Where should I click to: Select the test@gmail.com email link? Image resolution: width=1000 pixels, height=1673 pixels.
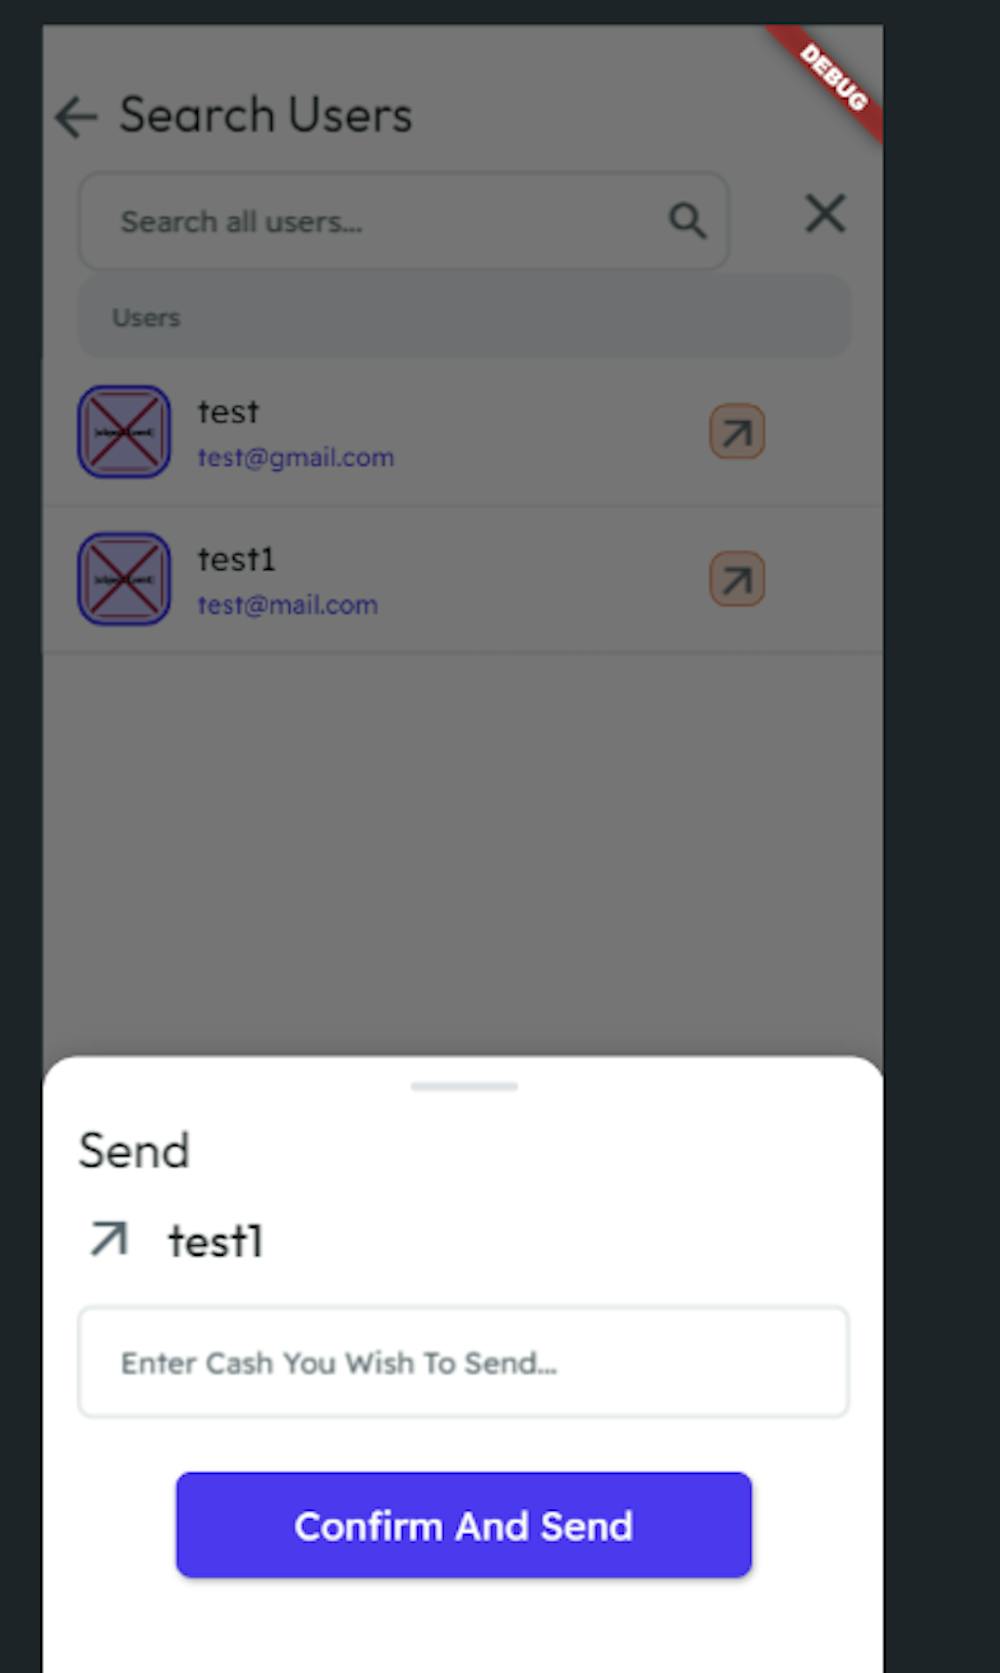tap(296, 458)
